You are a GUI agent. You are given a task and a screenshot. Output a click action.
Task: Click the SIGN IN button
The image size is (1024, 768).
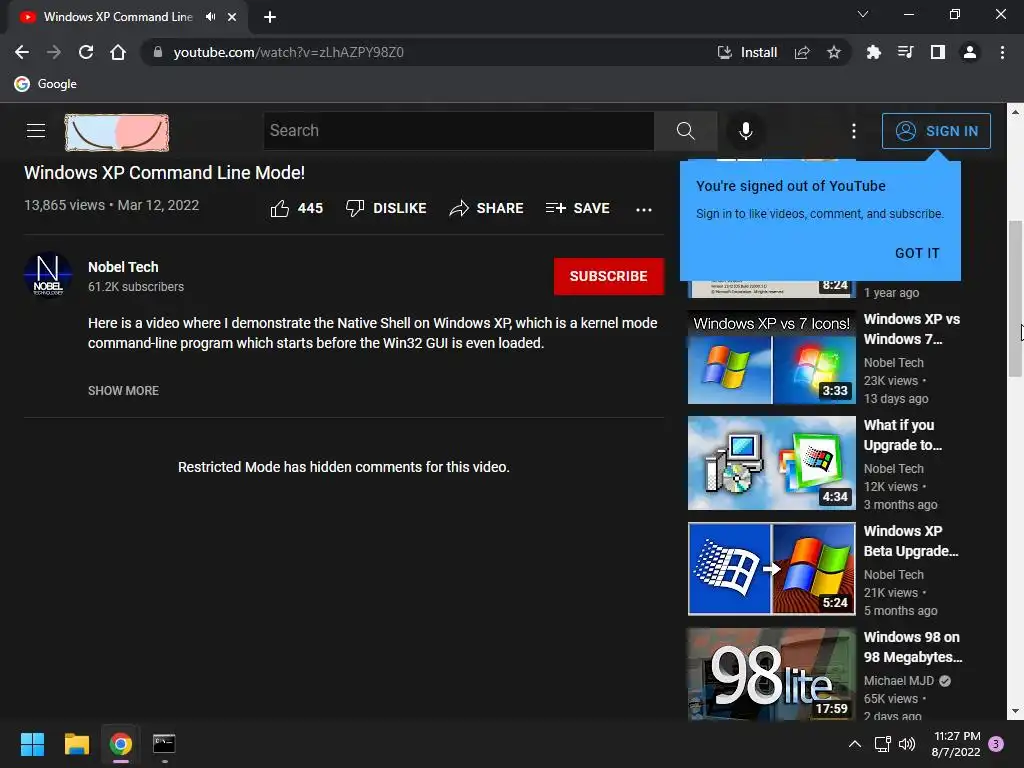[x=936, y=131]
